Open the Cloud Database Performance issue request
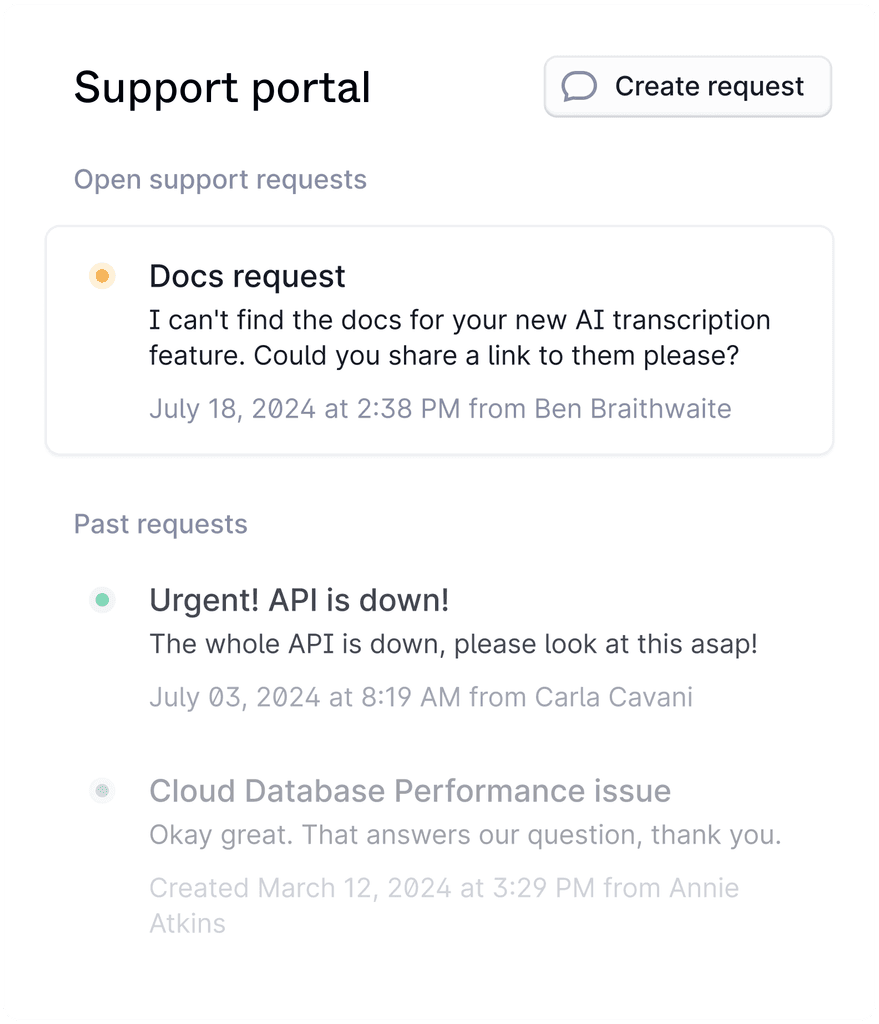 point(410,792)
